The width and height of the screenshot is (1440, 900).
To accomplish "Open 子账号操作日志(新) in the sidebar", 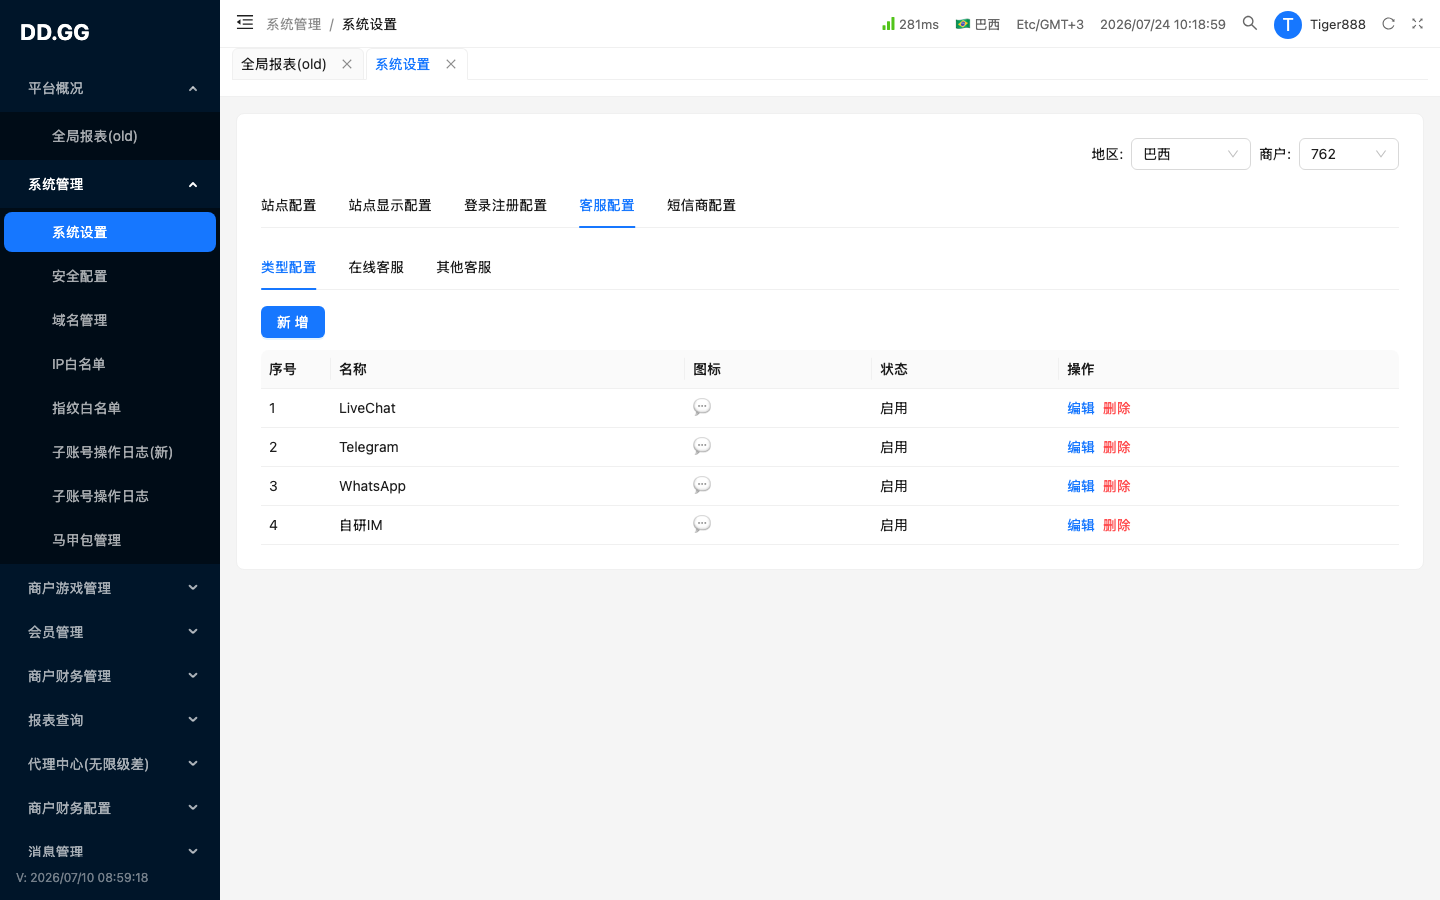I will (110, 452).
